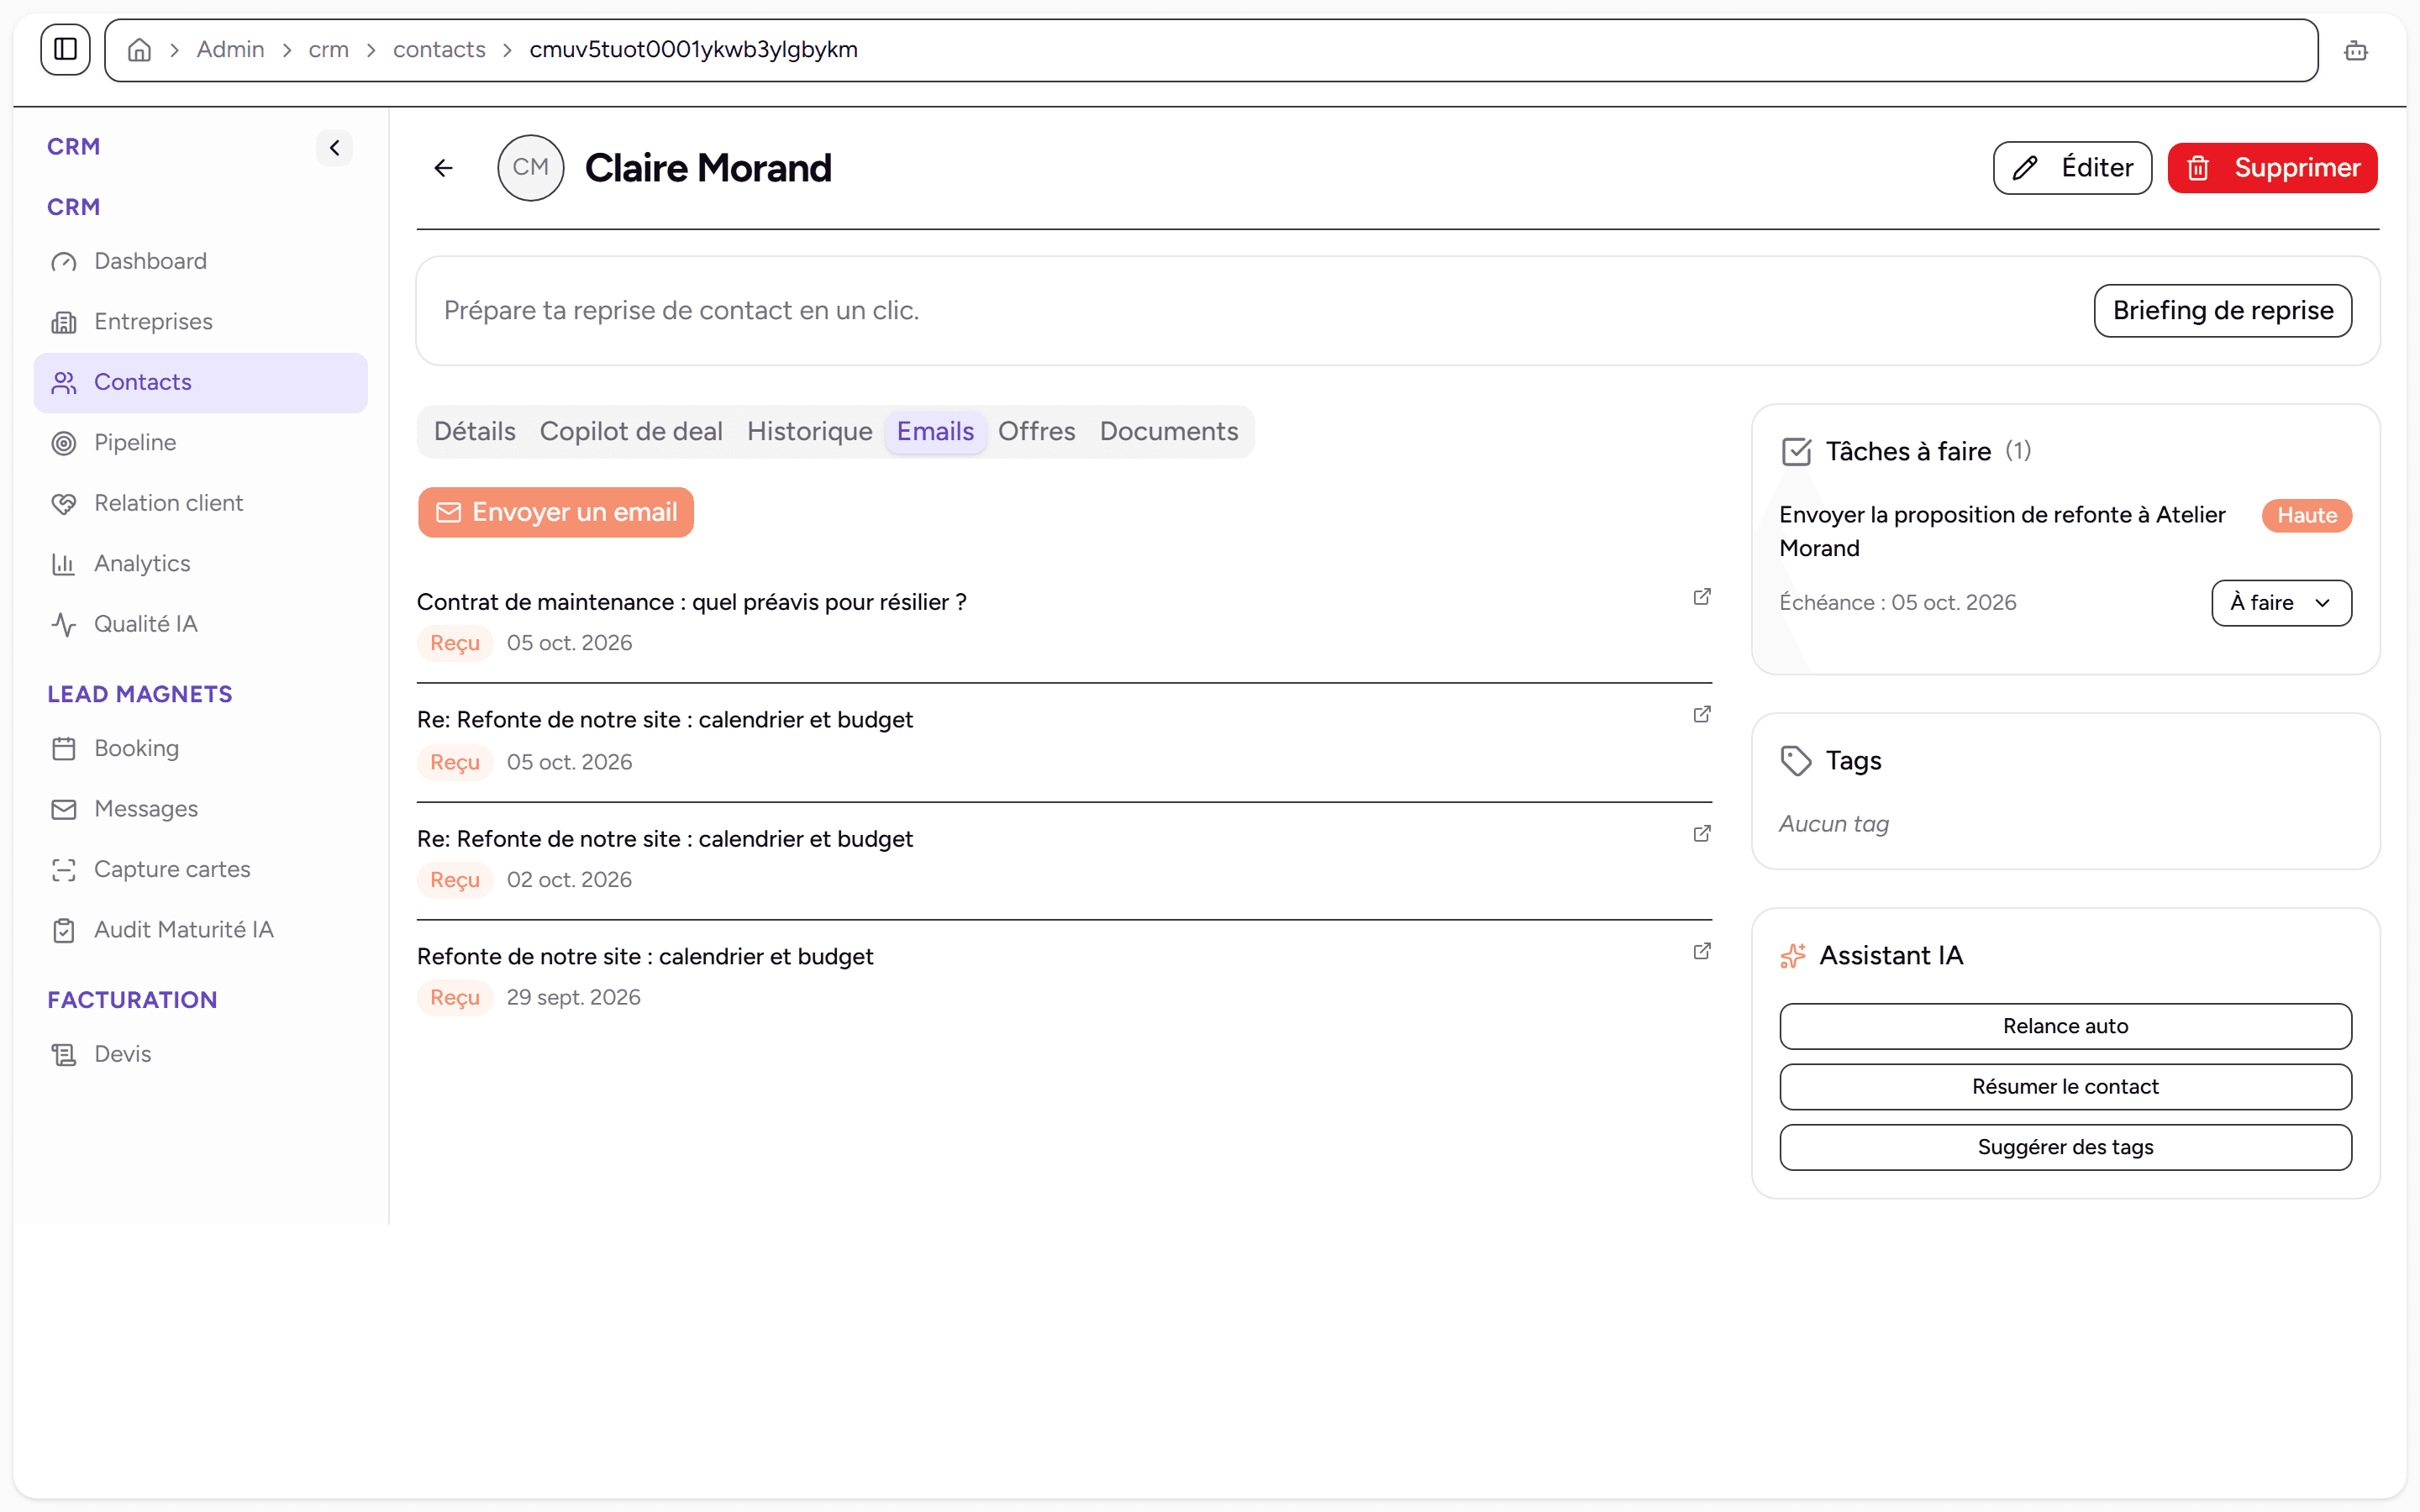Switch to Copilot de deal tab
Screen dimensions: 2420x1512
(x=631, y=432)
